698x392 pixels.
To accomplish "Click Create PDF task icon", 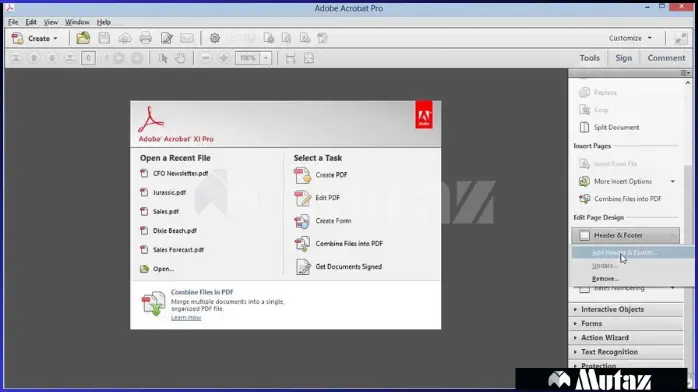I will pyautogui.click(x=302, y=175).
